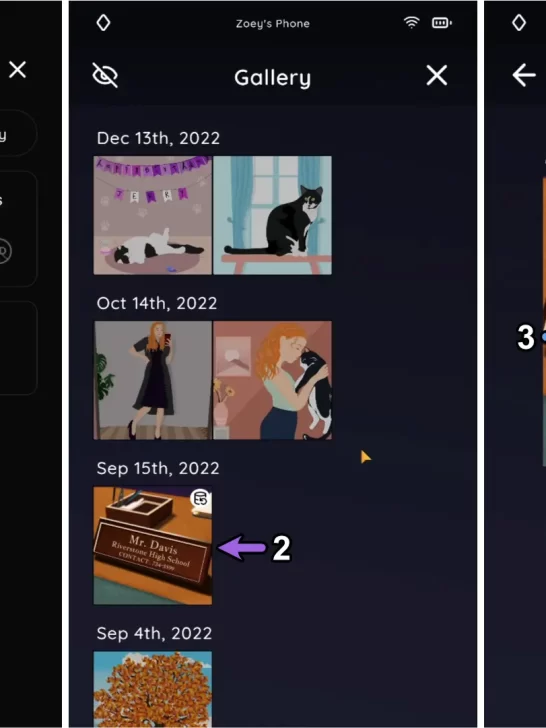Select the Dec 13th, 2022 date header
This screenshot has height=728, width=546.
(158, 138)
